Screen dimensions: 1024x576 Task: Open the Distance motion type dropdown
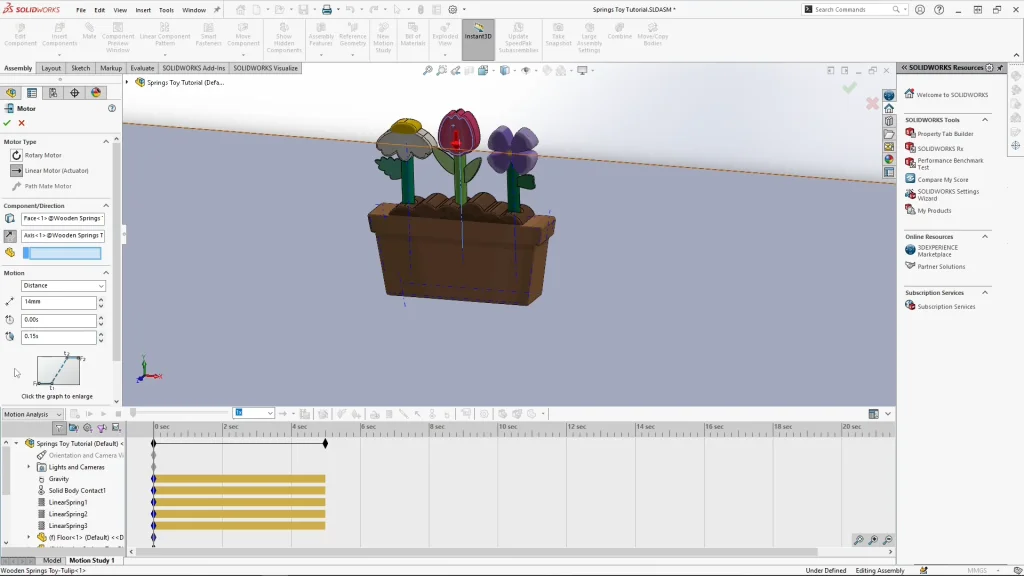click(x=63, y=286)
